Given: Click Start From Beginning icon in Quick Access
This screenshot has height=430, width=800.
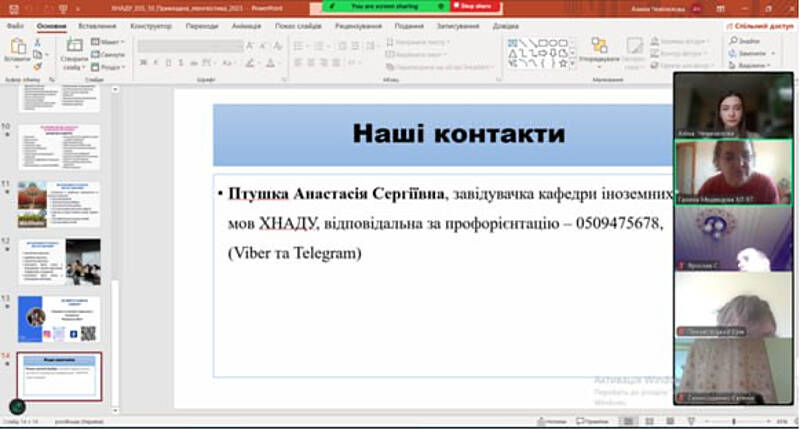Looking at the screenshot, I should click(63, 9).
